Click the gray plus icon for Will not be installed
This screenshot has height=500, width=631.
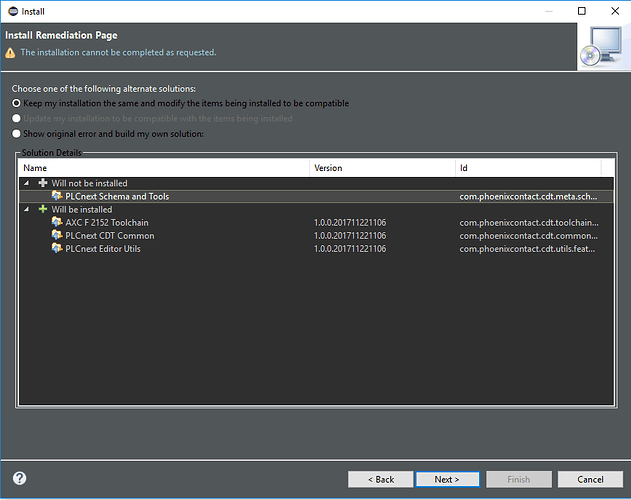tap(43, 183)
